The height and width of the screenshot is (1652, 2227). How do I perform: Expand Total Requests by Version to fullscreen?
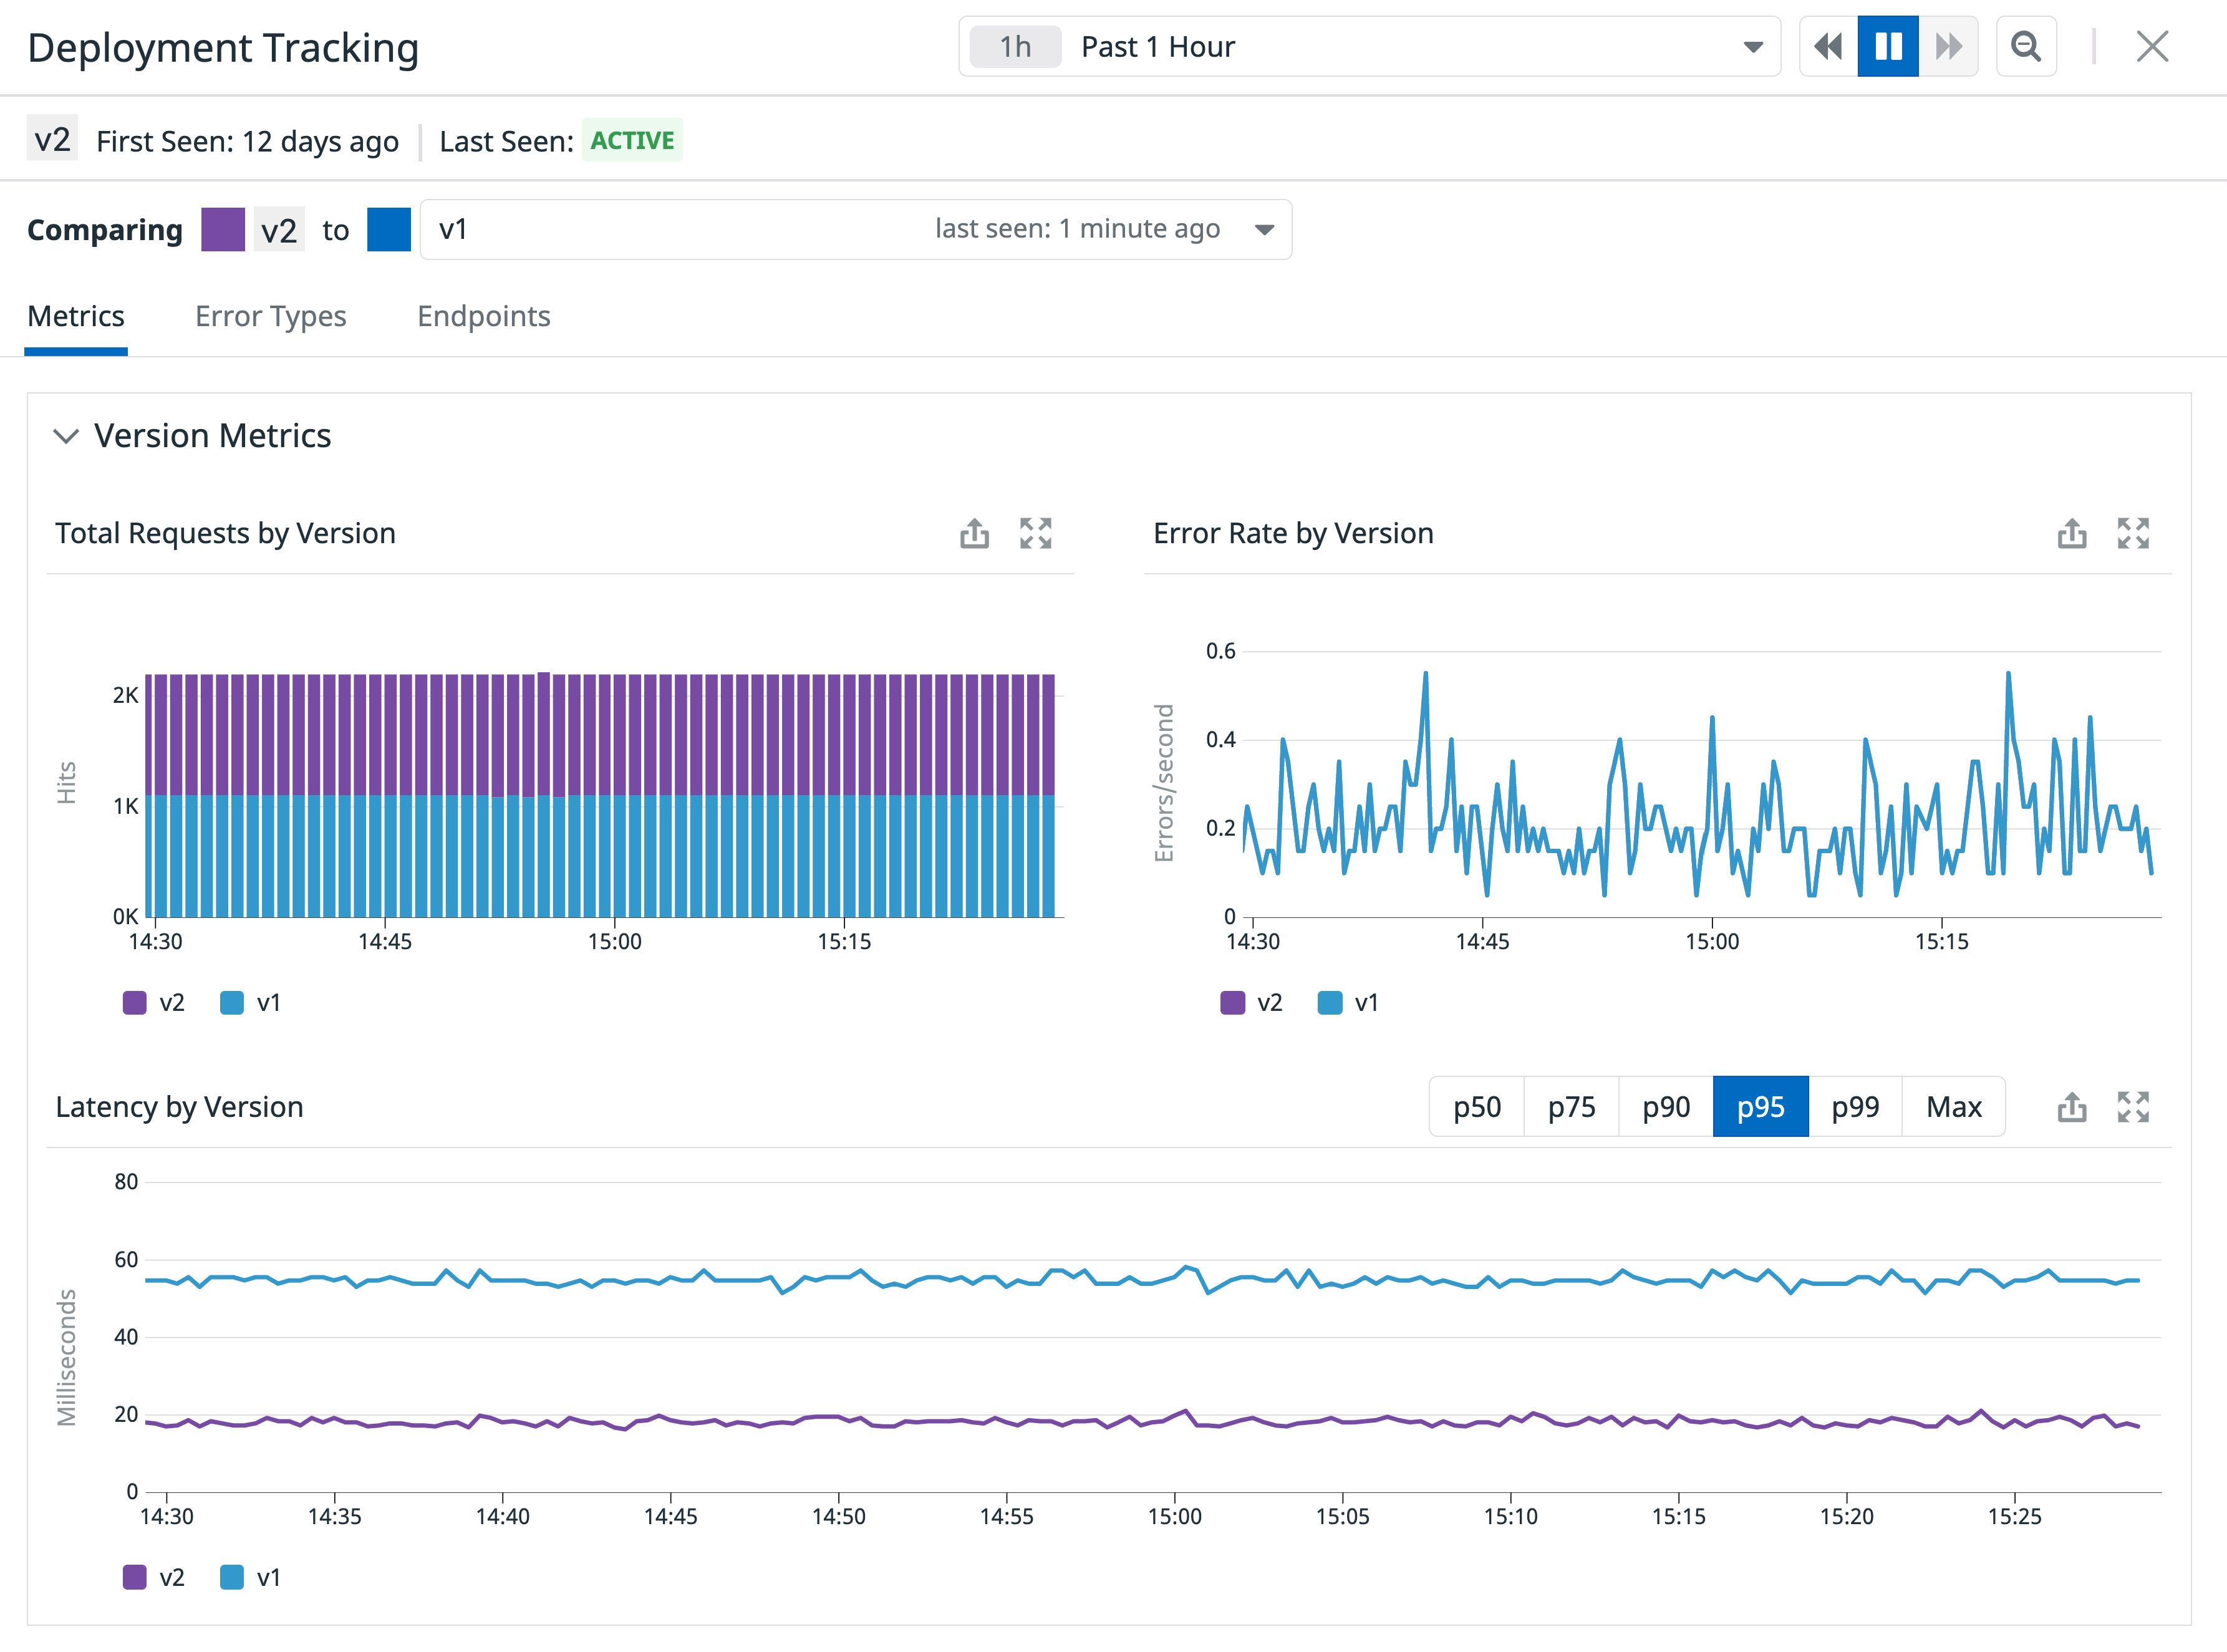tap(1037, 534)
